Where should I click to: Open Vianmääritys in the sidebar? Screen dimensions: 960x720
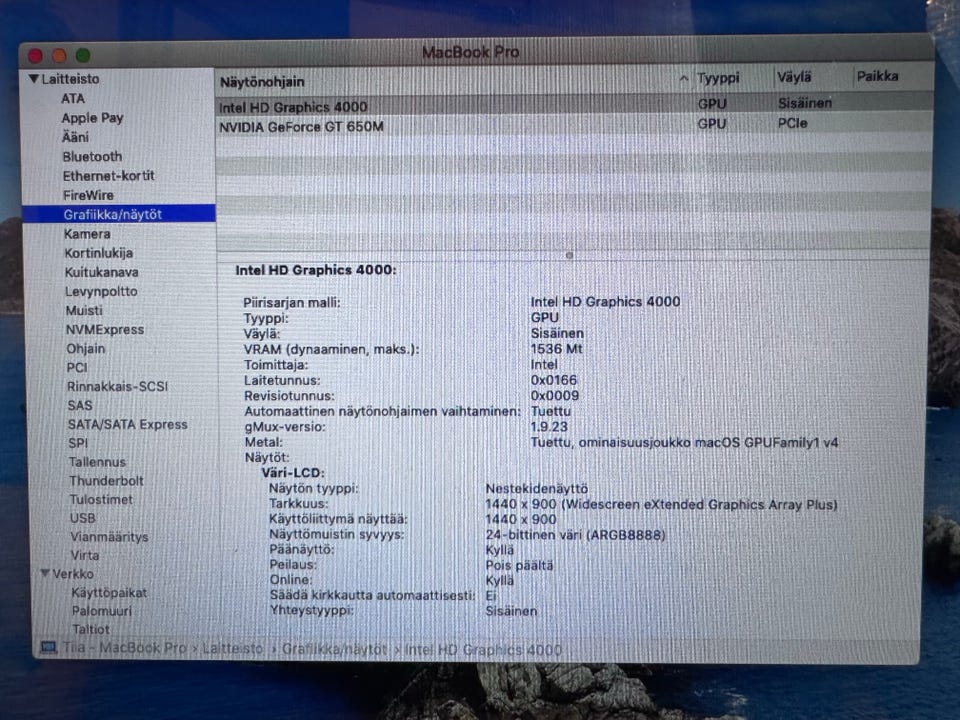point(109,537)
